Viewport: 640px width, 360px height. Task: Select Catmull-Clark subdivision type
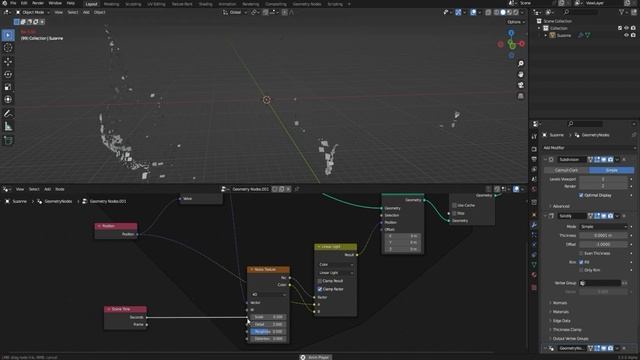pos(566,170)
